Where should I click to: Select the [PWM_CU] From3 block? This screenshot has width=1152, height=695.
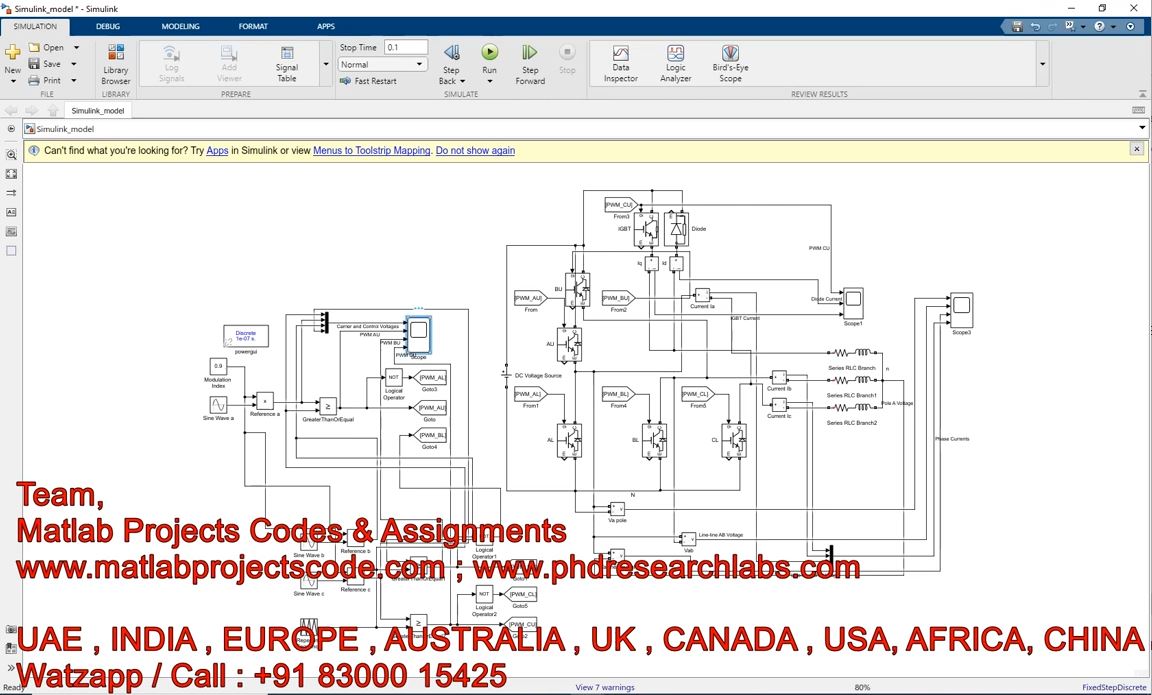[x=622, y=204]
